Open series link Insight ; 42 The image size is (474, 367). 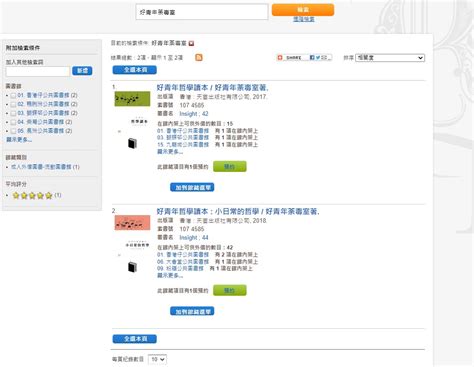[194, 114]
